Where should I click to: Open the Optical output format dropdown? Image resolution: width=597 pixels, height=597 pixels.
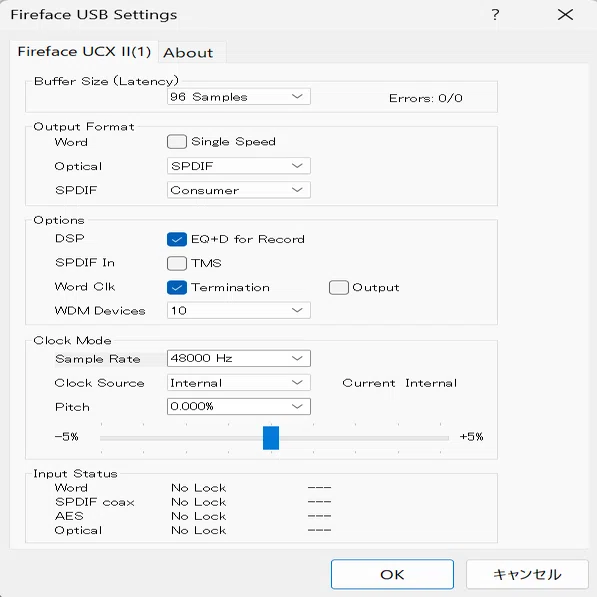[239, 166]
